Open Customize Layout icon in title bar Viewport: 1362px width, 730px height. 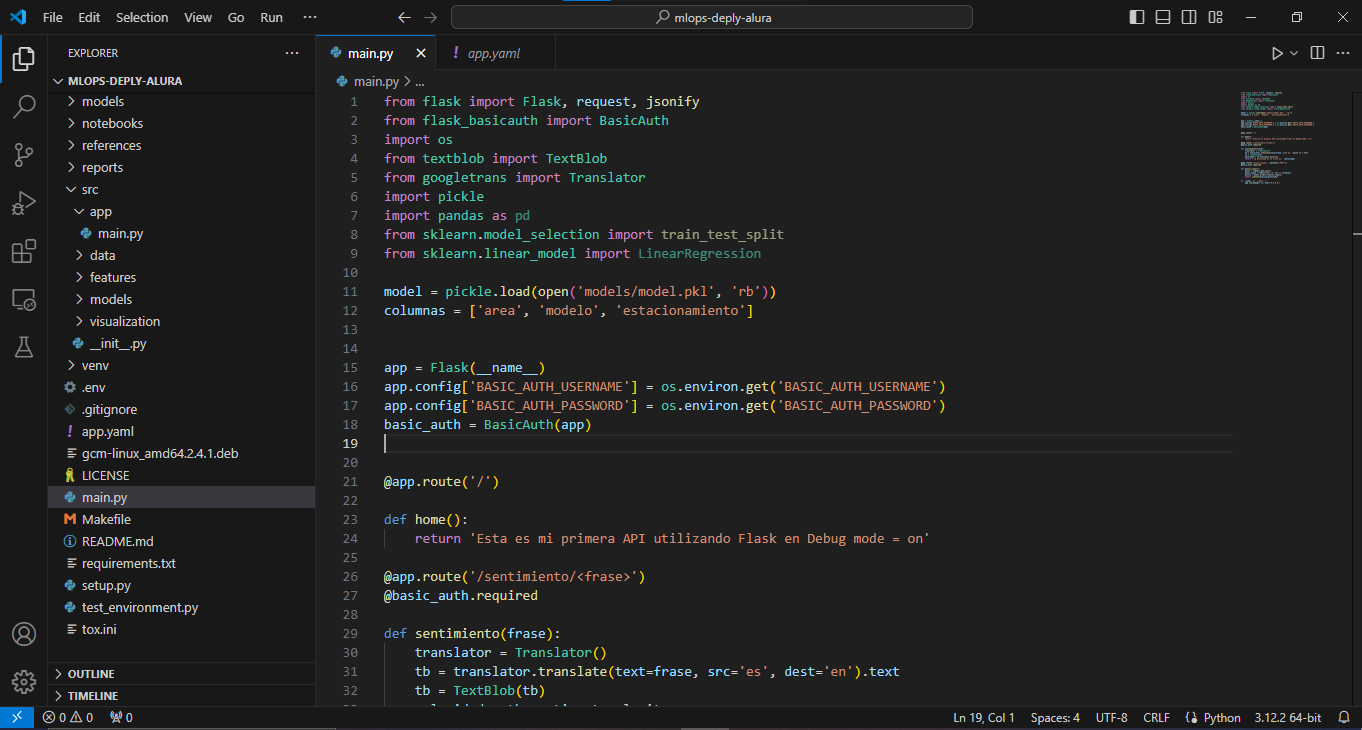[1215, 17]
